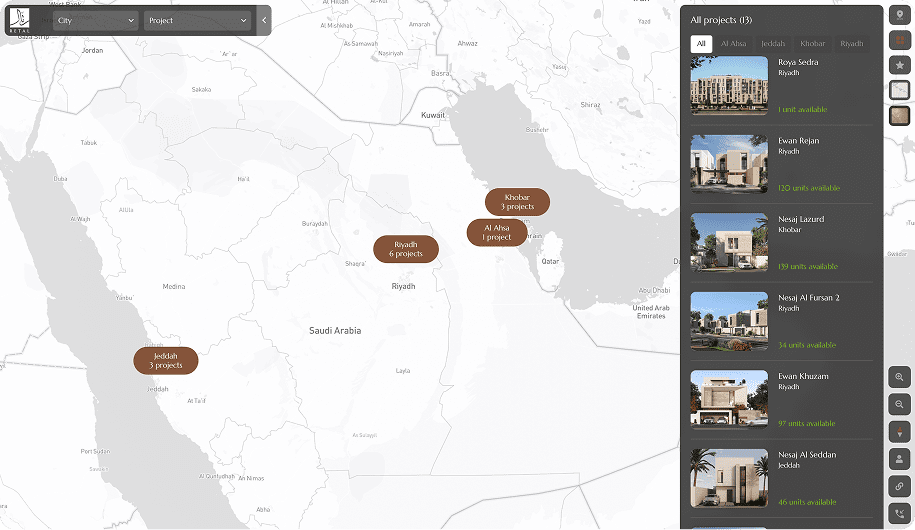Click the incoming call phone icon

900,513
